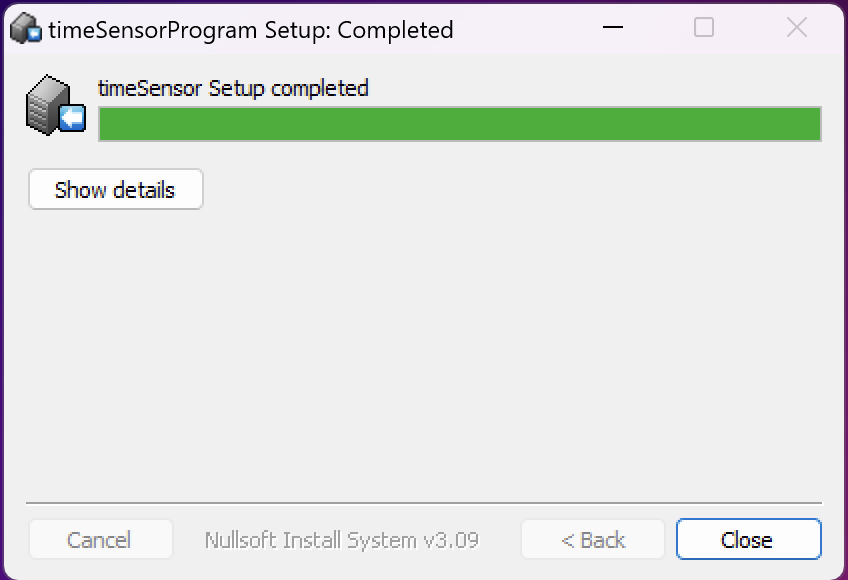The image size is (848, 580).
Task: Show details of the installation
Action: (116, 189)
